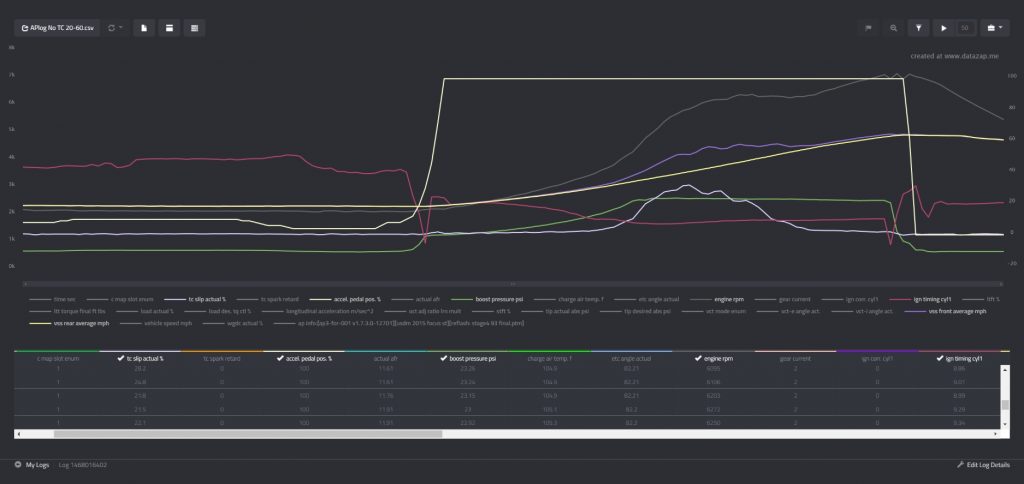Click the table scroll-left arrow
The width and height of the screenshot is (1024, 484).
[18, 434]
